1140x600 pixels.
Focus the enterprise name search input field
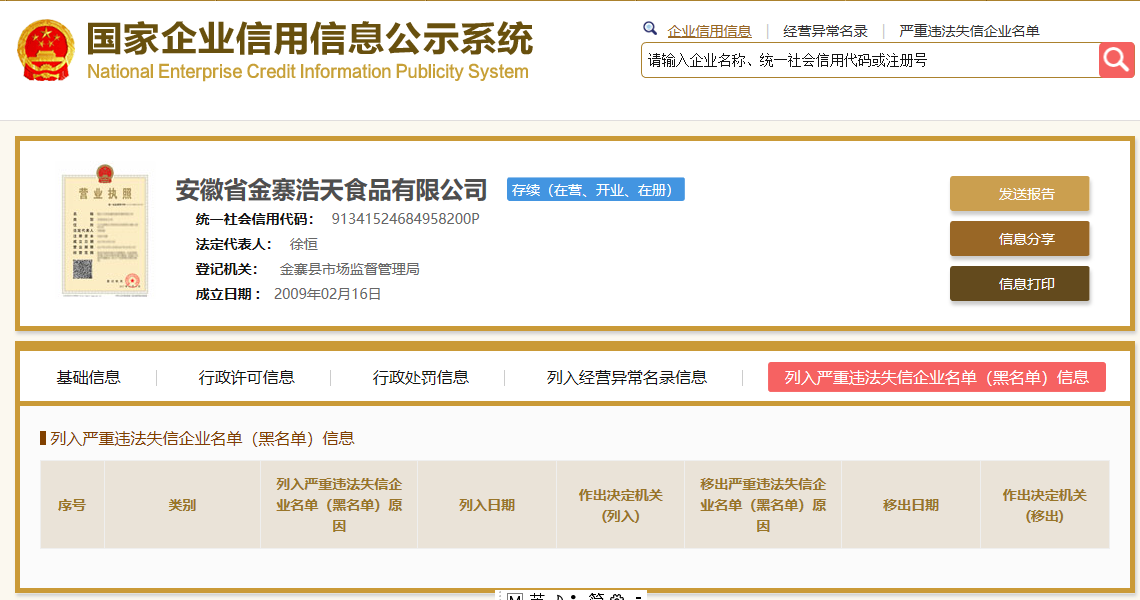coord(870,60)
